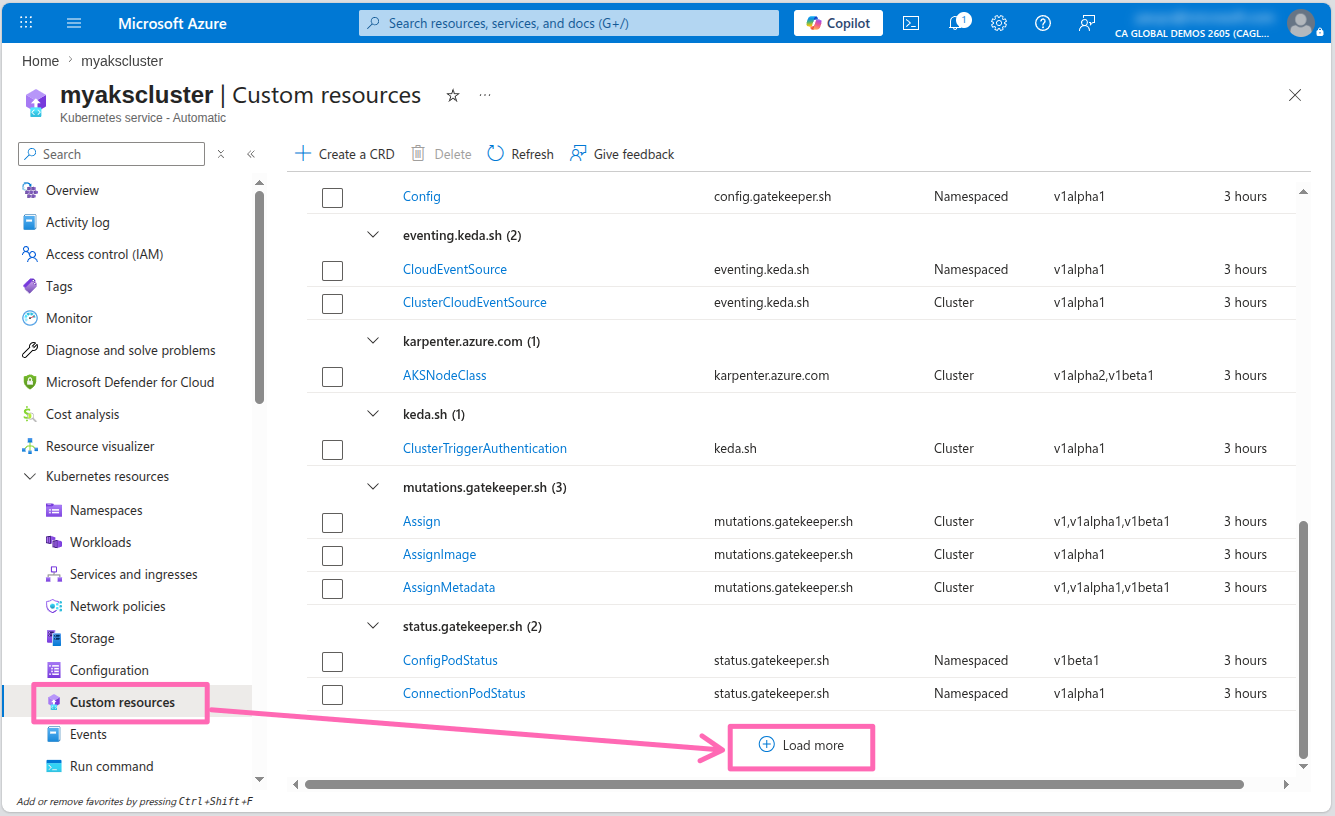Click the Access control (IAM) icon
This screenshot has height=816, width=1335.
pyautogui.click(x=29, y=254)
